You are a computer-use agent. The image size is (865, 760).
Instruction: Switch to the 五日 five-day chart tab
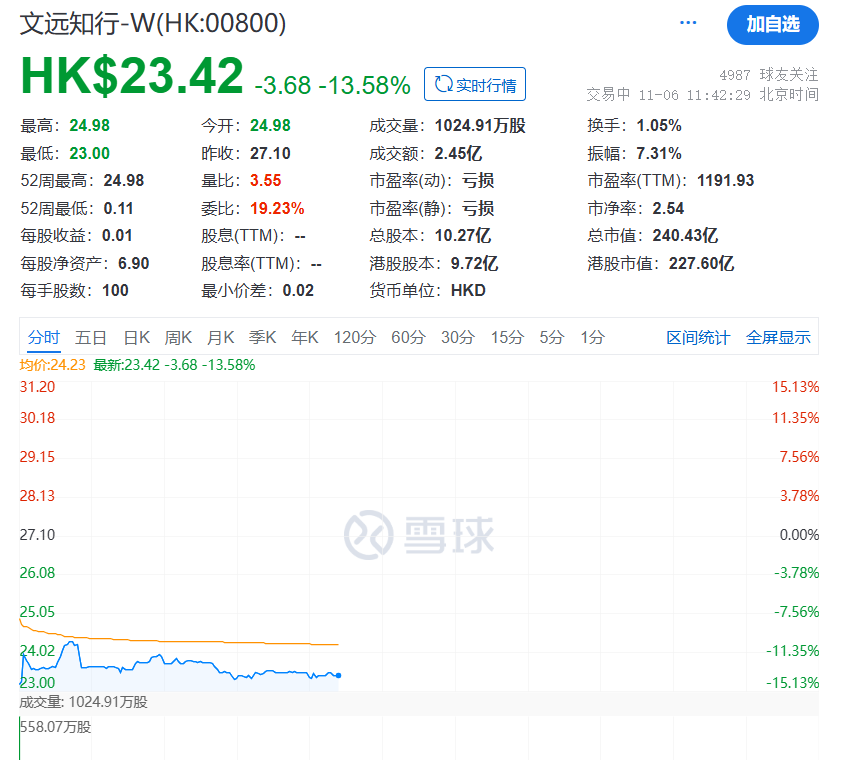[x=92, y=338]
